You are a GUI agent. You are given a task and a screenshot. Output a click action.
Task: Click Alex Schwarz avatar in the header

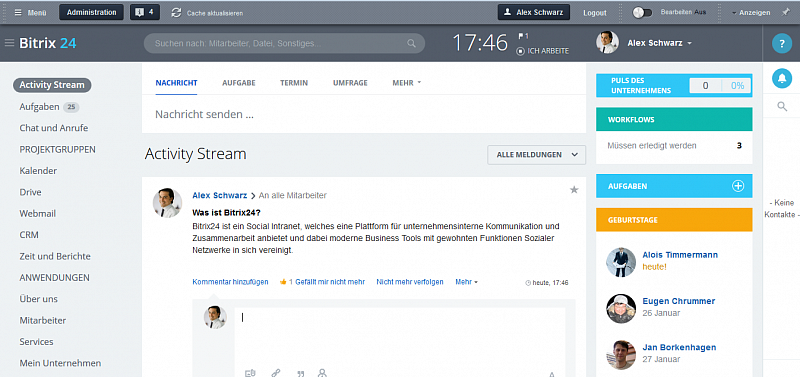tap(607, 43)
